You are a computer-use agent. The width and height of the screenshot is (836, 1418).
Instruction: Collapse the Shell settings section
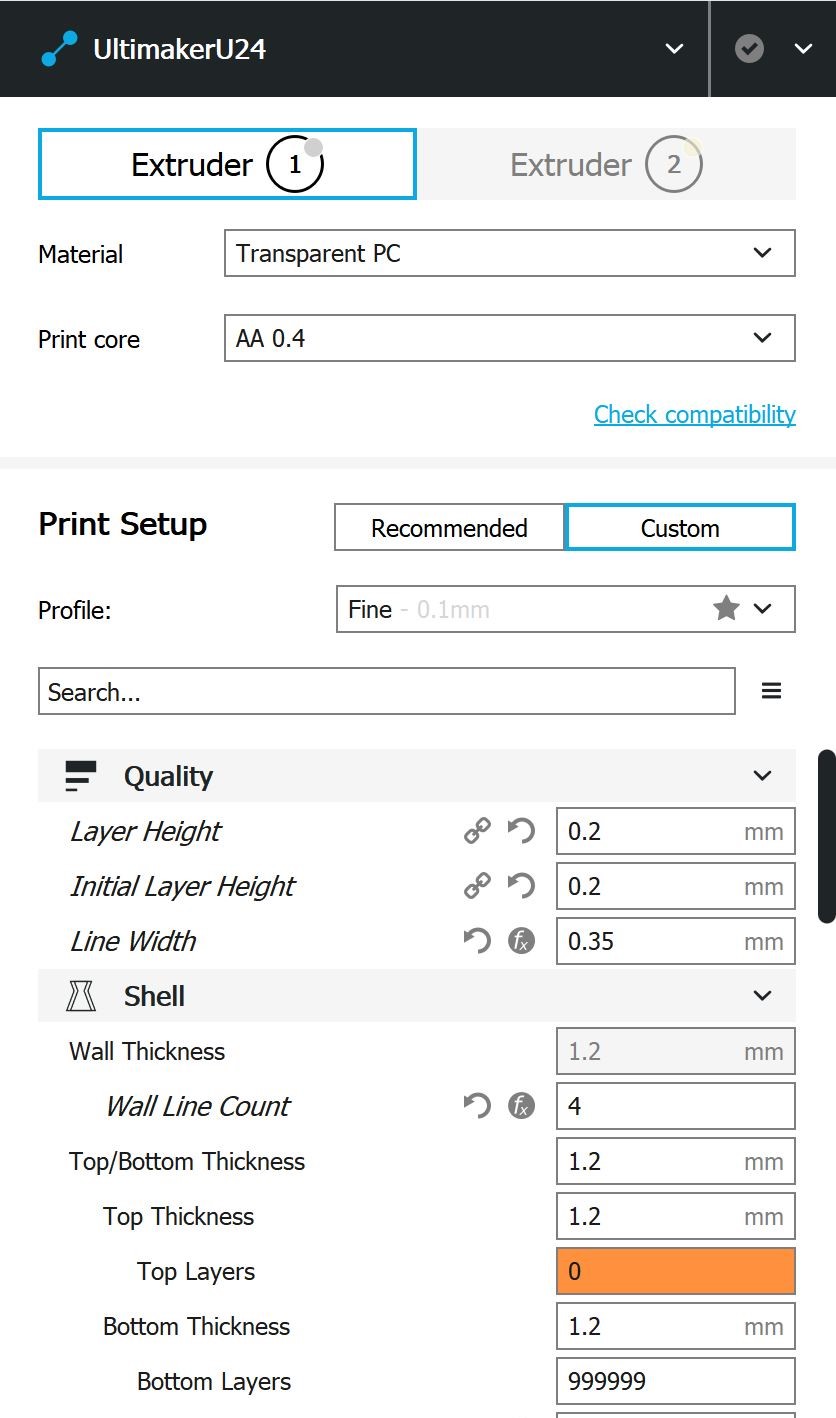762,996
